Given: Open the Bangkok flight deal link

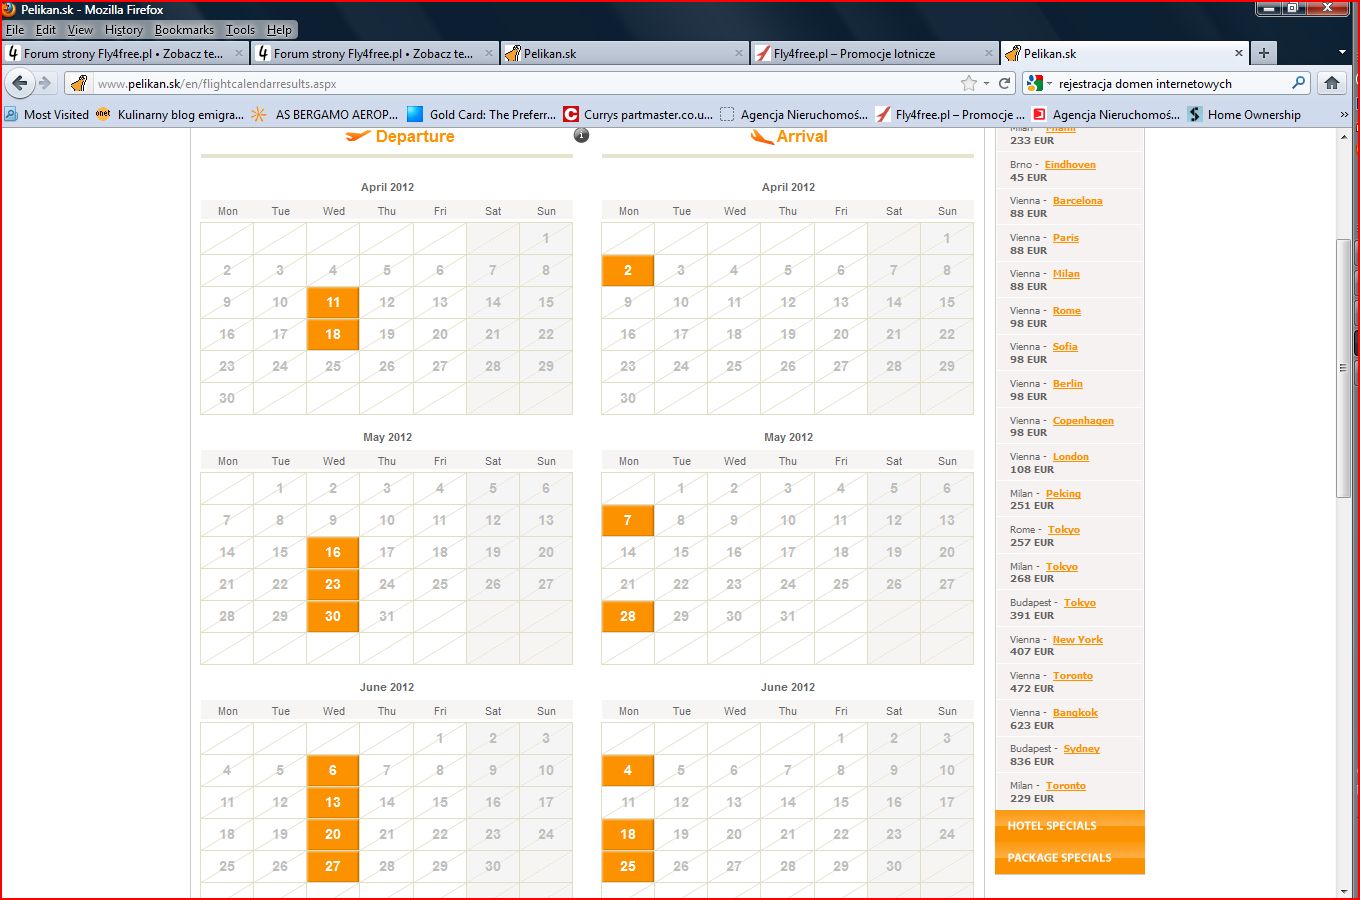Looking at the screenshot, I should pyautogui.click(x=1075, y=713).
